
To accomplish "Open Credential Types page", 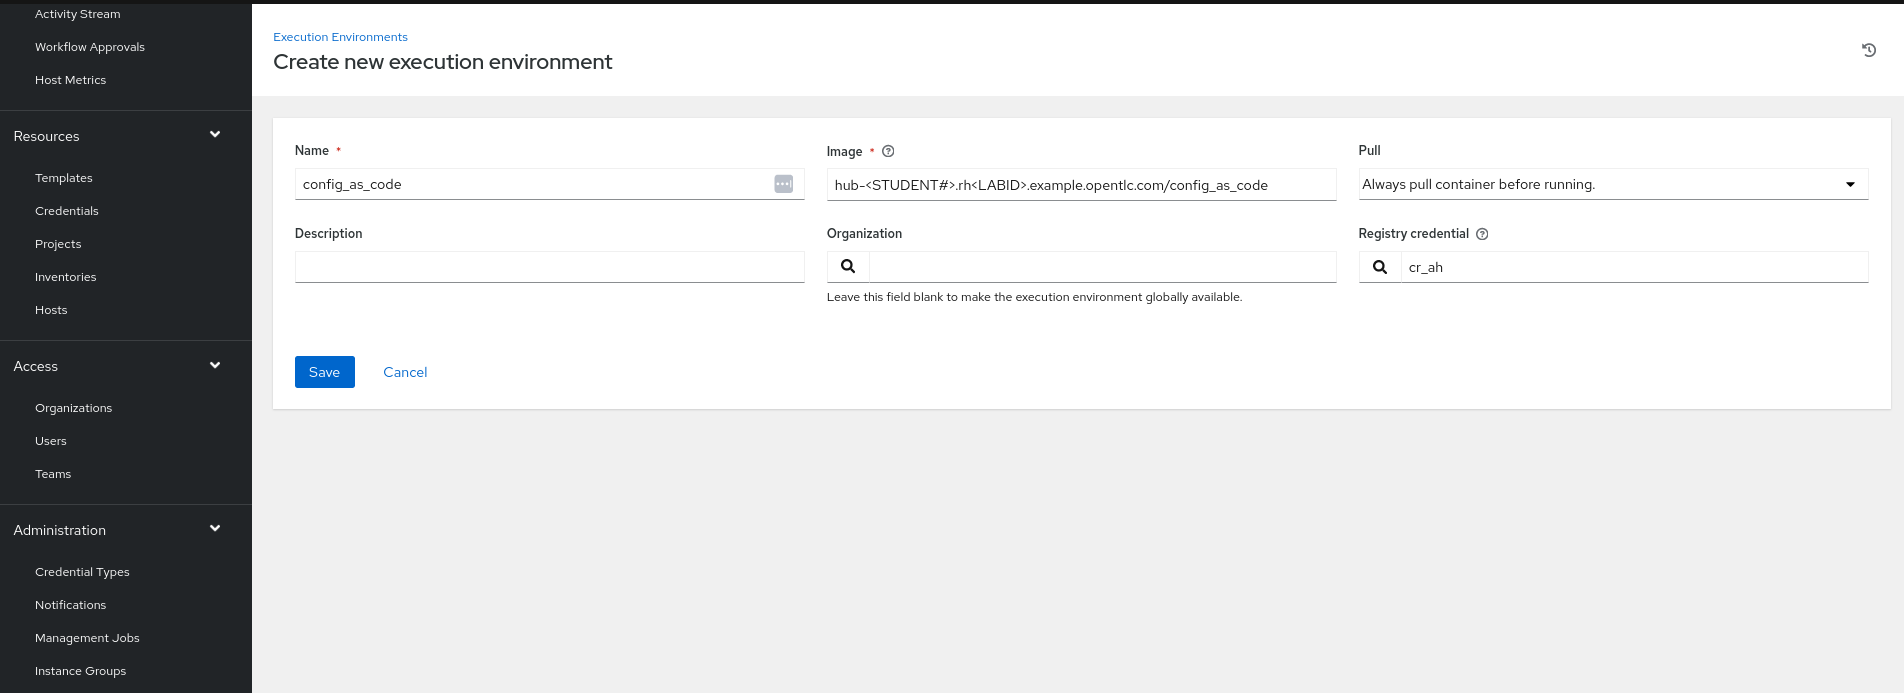I will (82, 572).
